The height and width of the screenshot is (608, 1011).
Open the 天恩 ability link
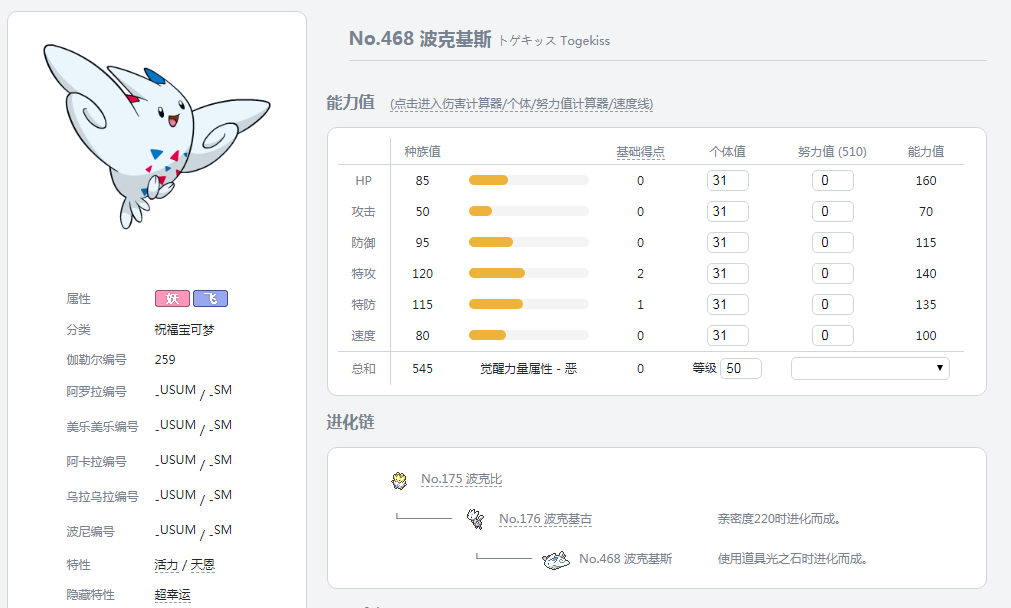[x=202, y=565]
